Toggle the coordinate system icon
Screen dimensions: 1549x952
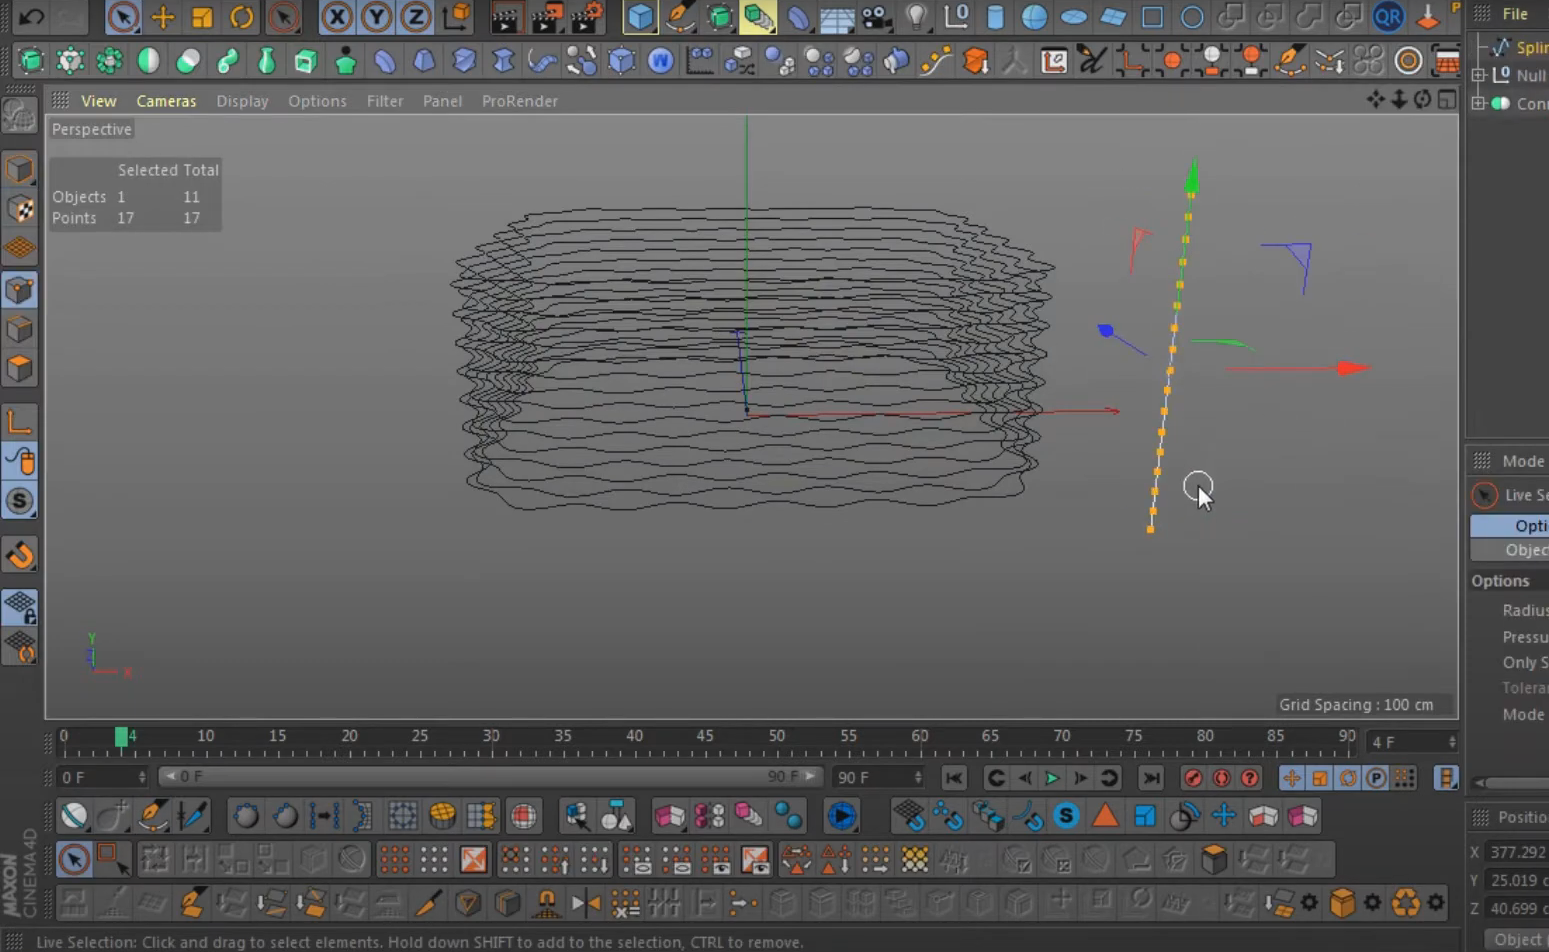point(457,17)
